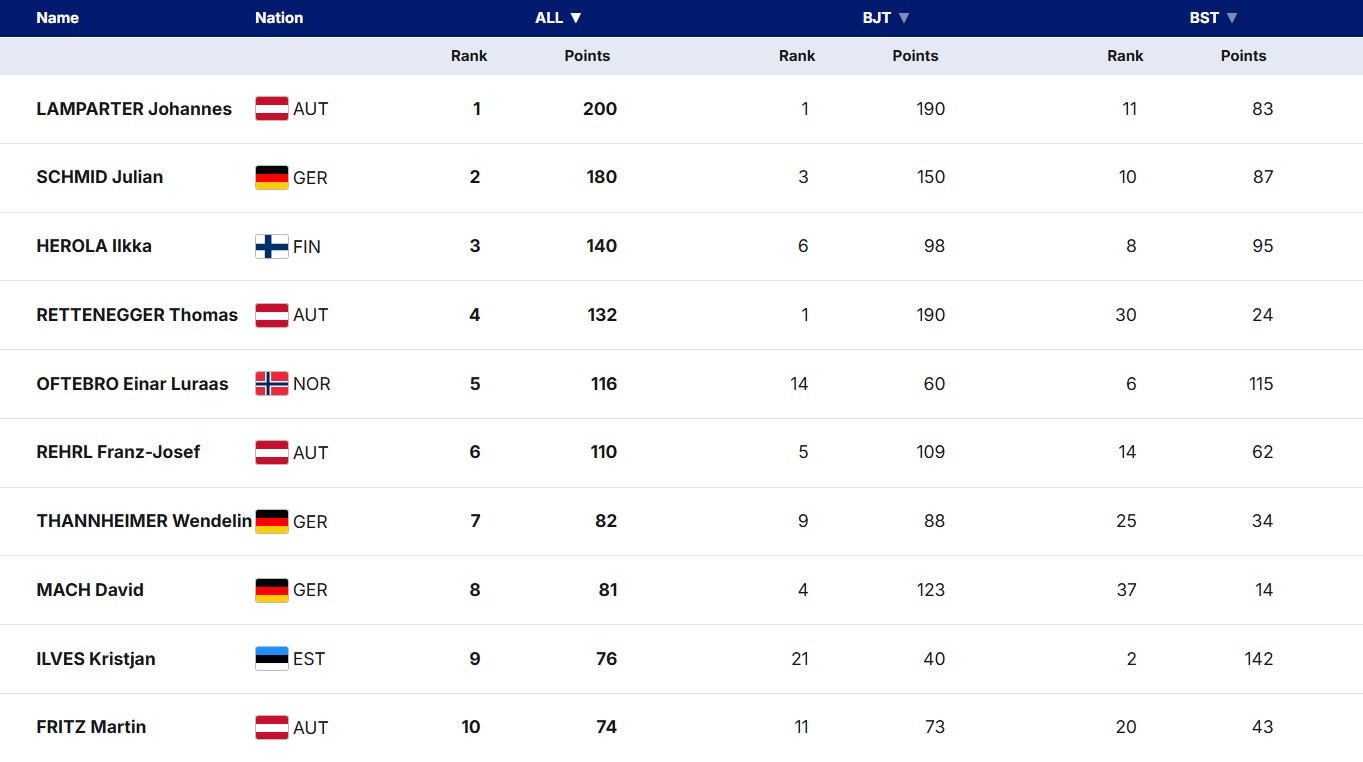Open RETTENEGGER Thomas athlete link
This screenshot has width=1363, height=762.
coord(137,315)
